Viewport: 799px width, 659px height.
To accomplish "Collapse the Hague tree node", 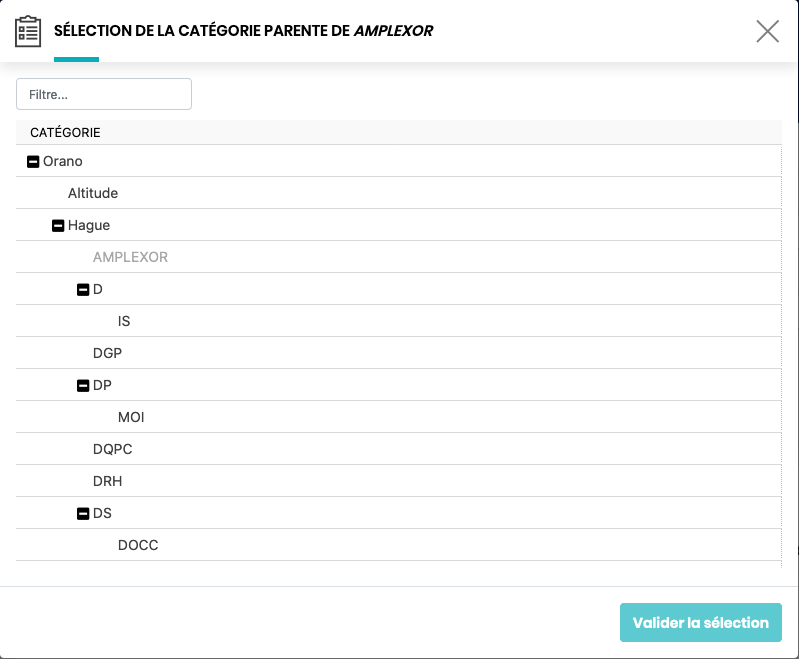I will 58,226.
